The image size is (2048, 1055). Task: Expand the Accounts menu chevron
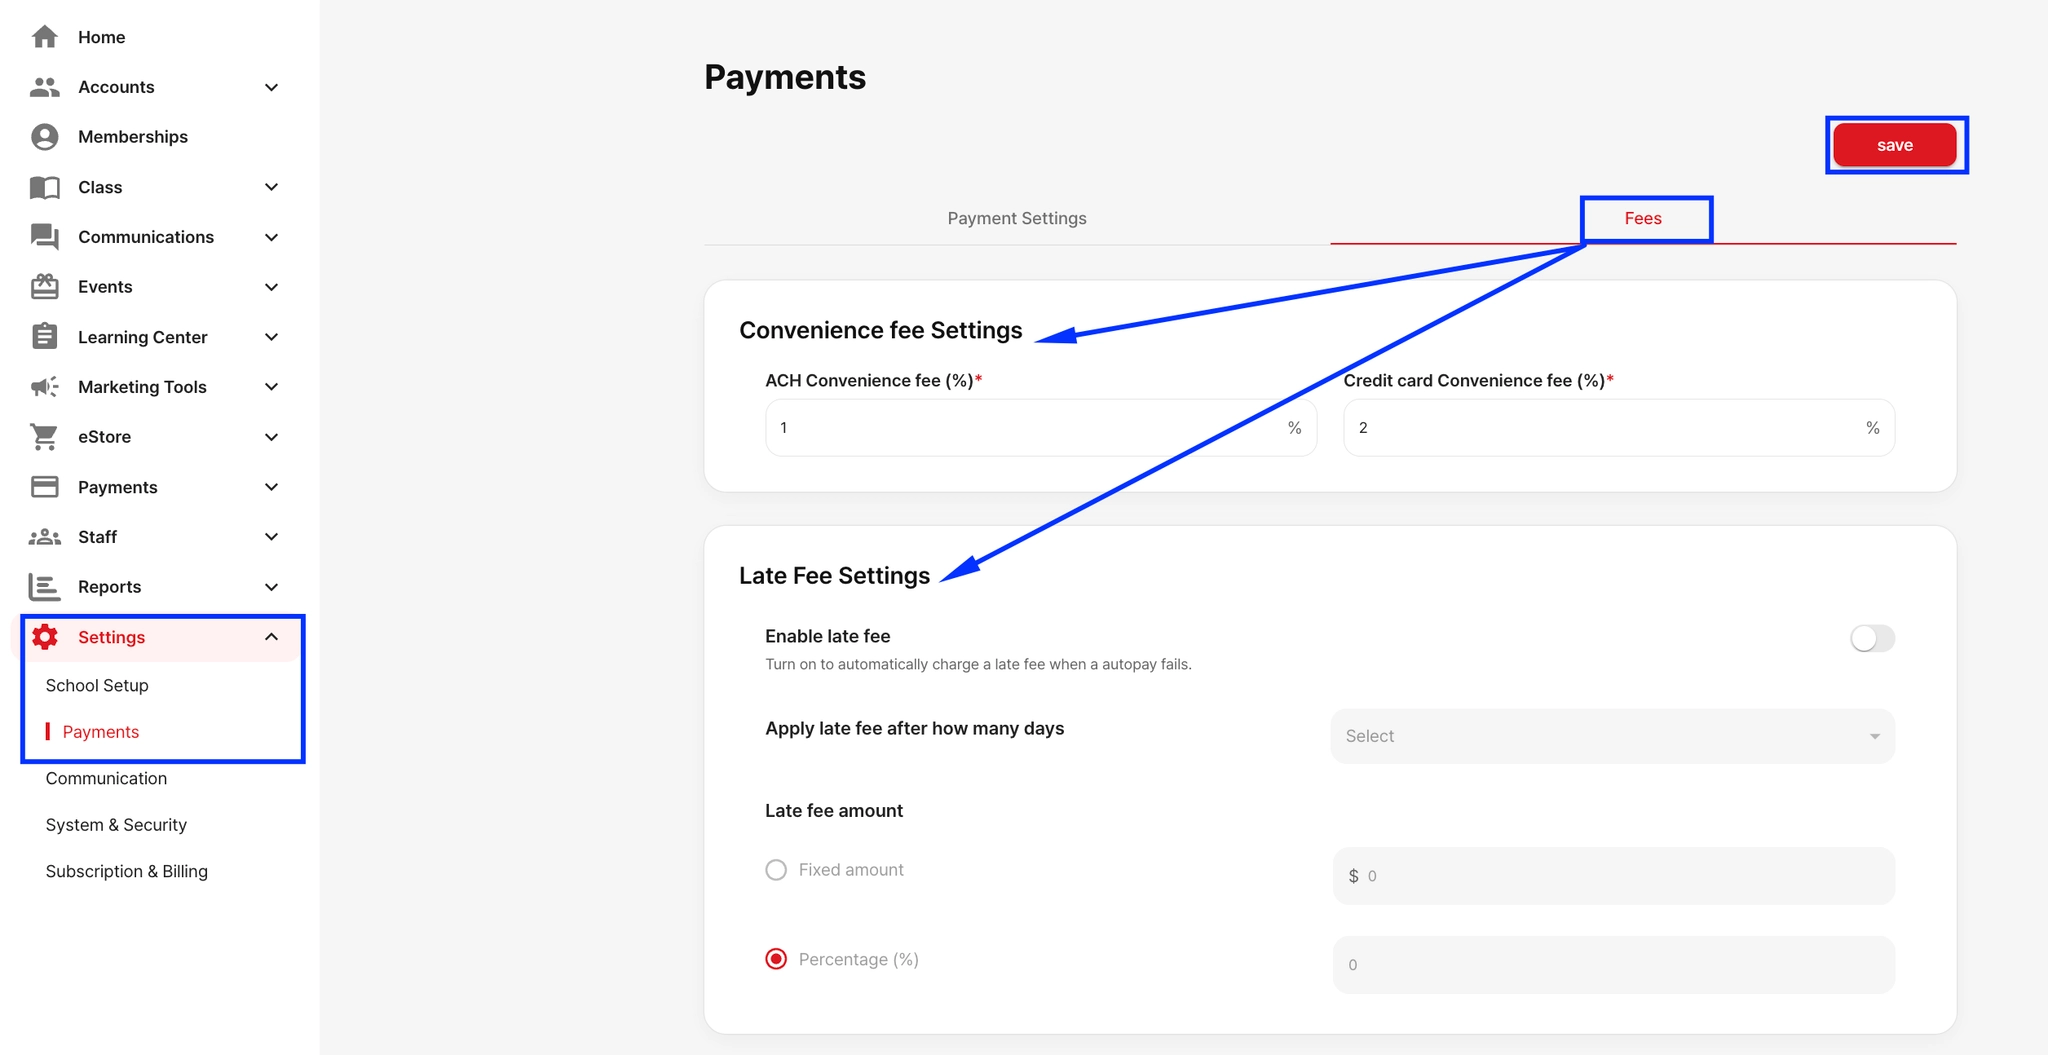tap(271, 87)
